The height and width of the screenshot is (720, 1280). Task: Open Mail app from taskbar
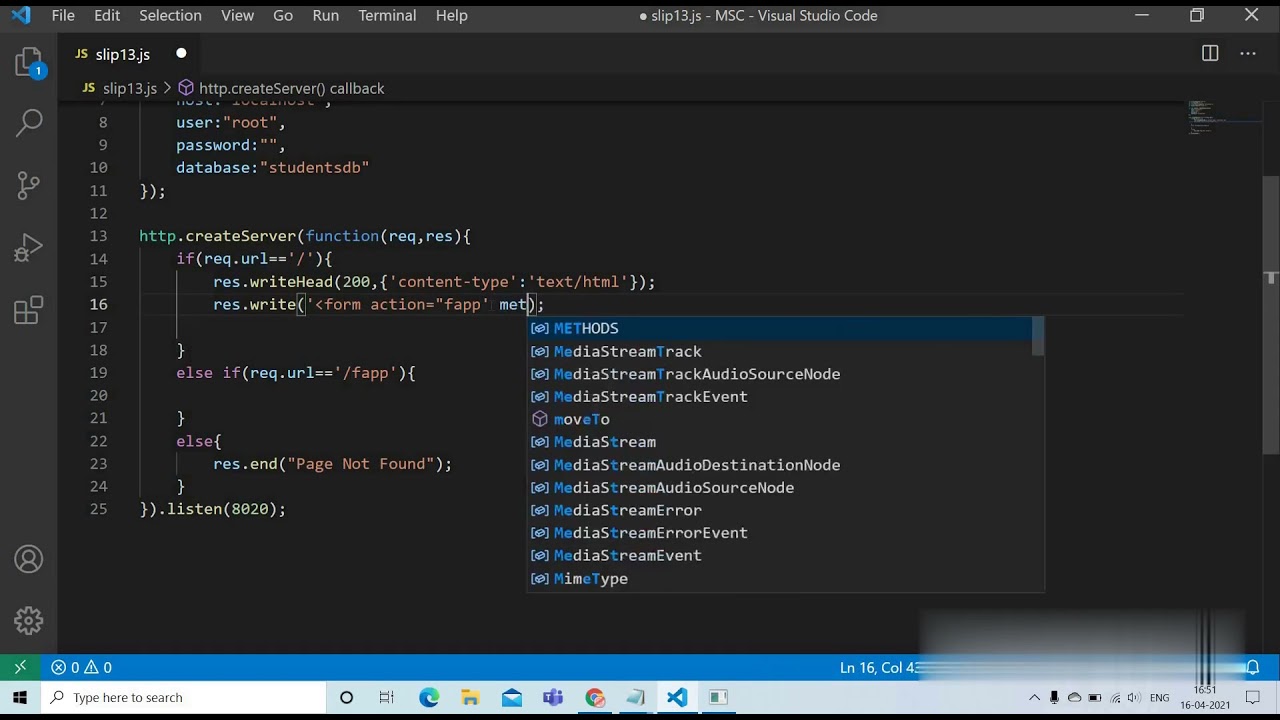pyautogui.click(x=512, y=697)
